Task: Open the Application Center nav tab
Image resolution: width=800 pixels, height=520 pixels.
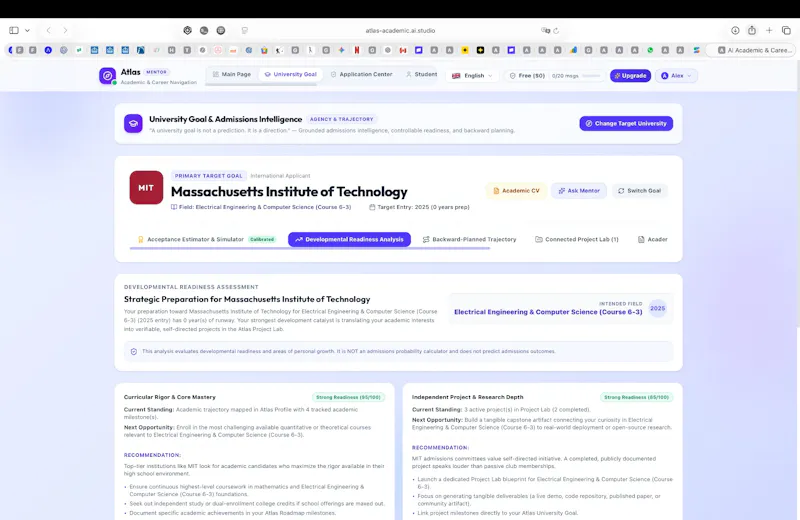Action: 361,75
